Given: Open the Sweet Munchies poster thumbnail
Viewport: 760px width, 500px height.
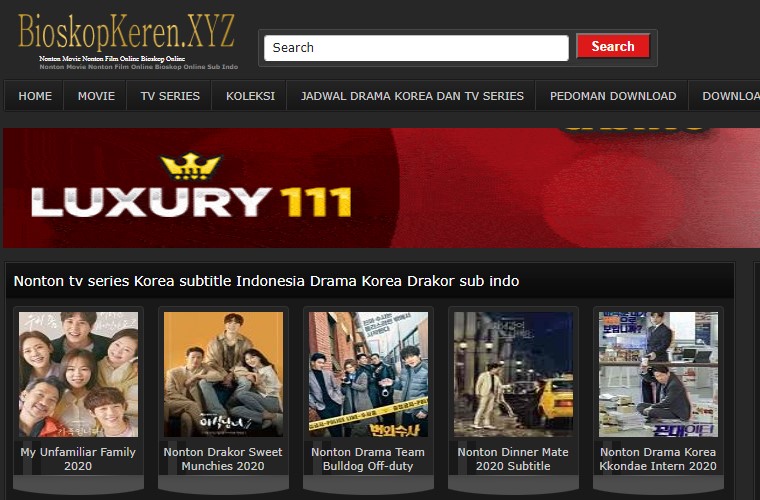Looking at the screenshot, I should [223, 374].
